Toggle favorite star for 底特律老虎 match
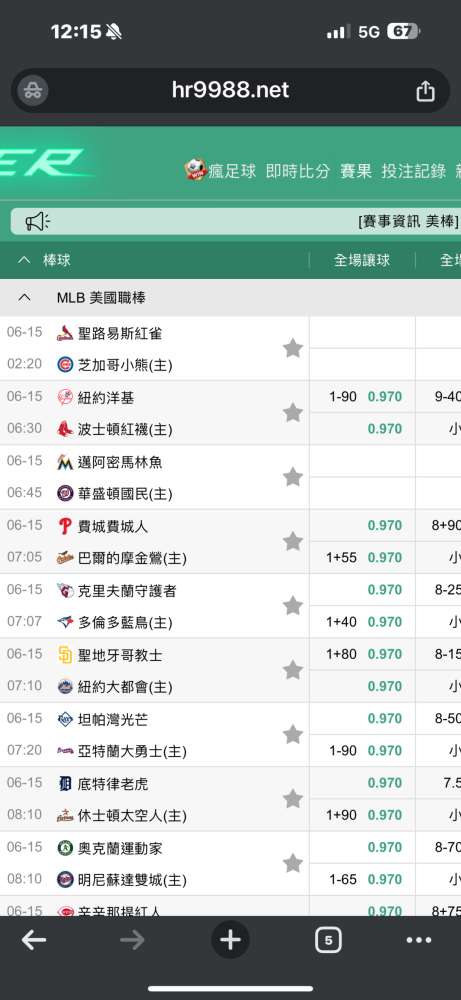Screen dimensions: 461x1000 pyautogui.click(x=293, y=799)
